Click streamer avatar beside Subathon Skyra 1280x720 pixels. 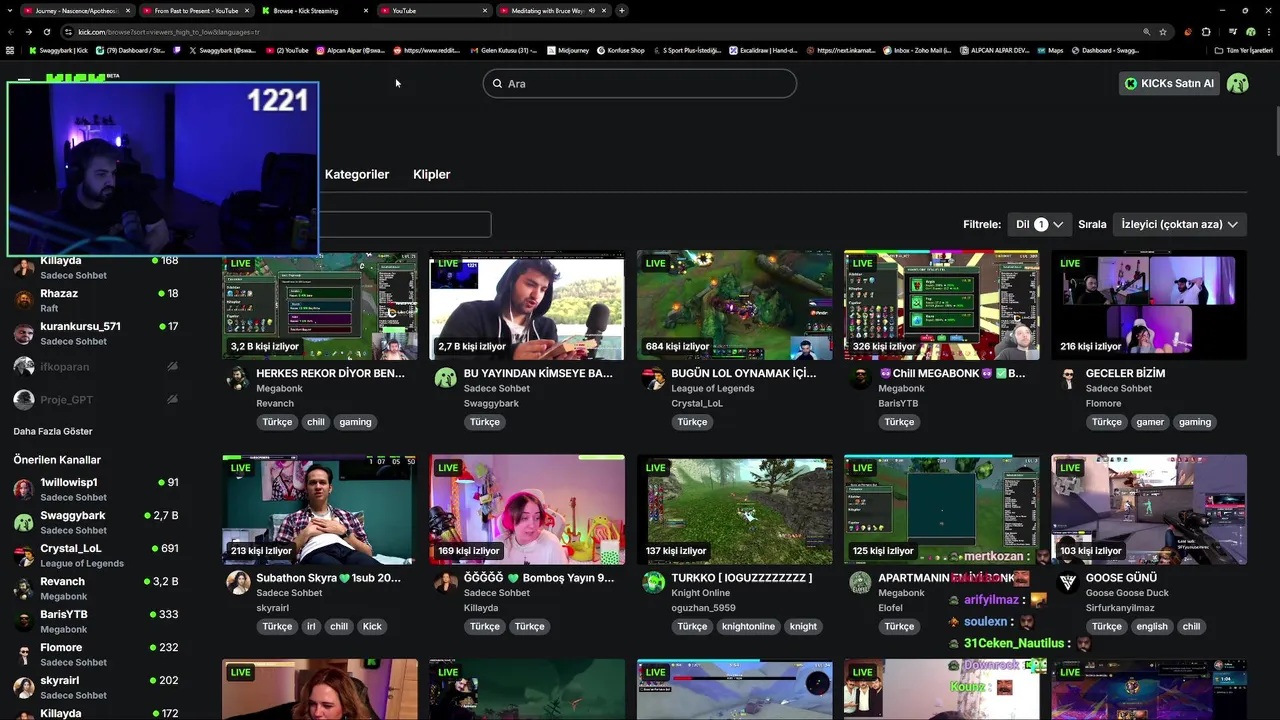coord(238,582)
